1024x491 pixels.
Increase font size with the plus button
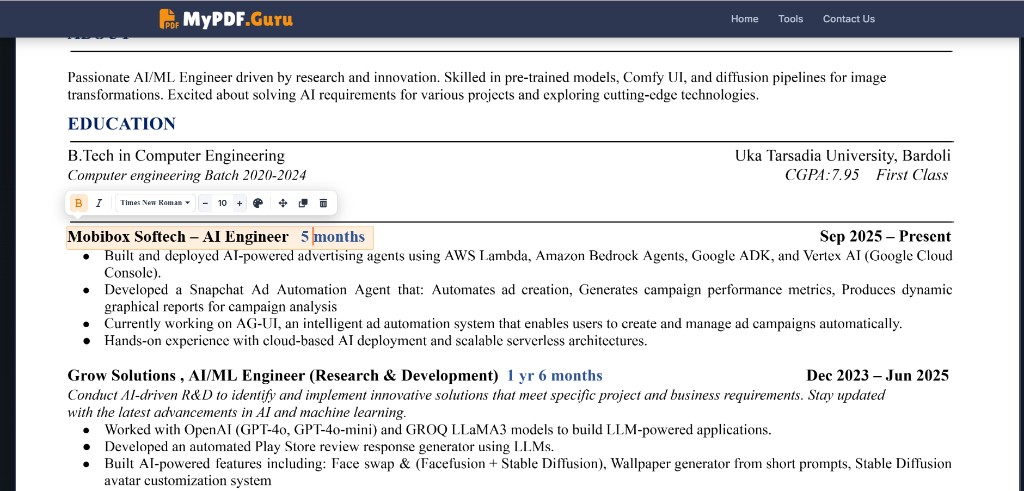[x=239, y=203]
